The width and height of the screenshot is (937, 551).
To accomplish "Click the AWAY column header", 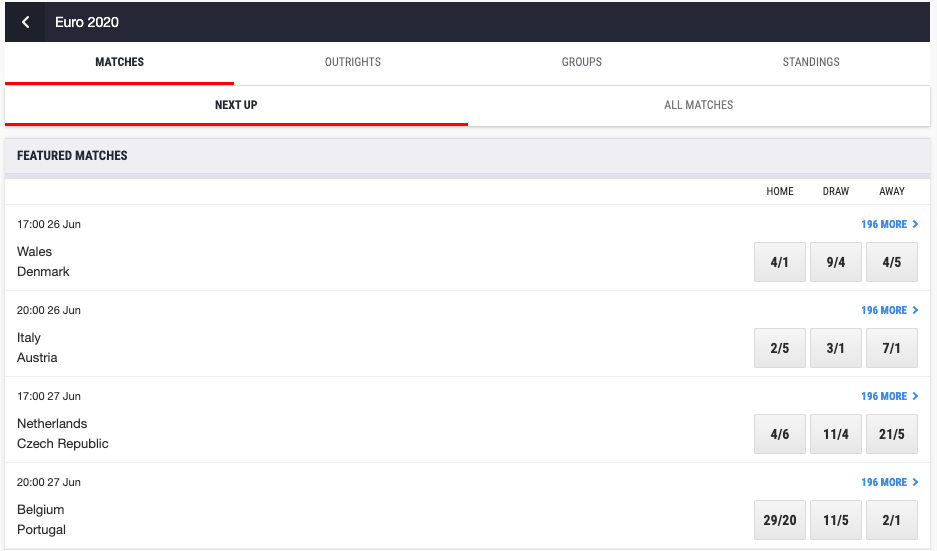I will click(892, 191).
